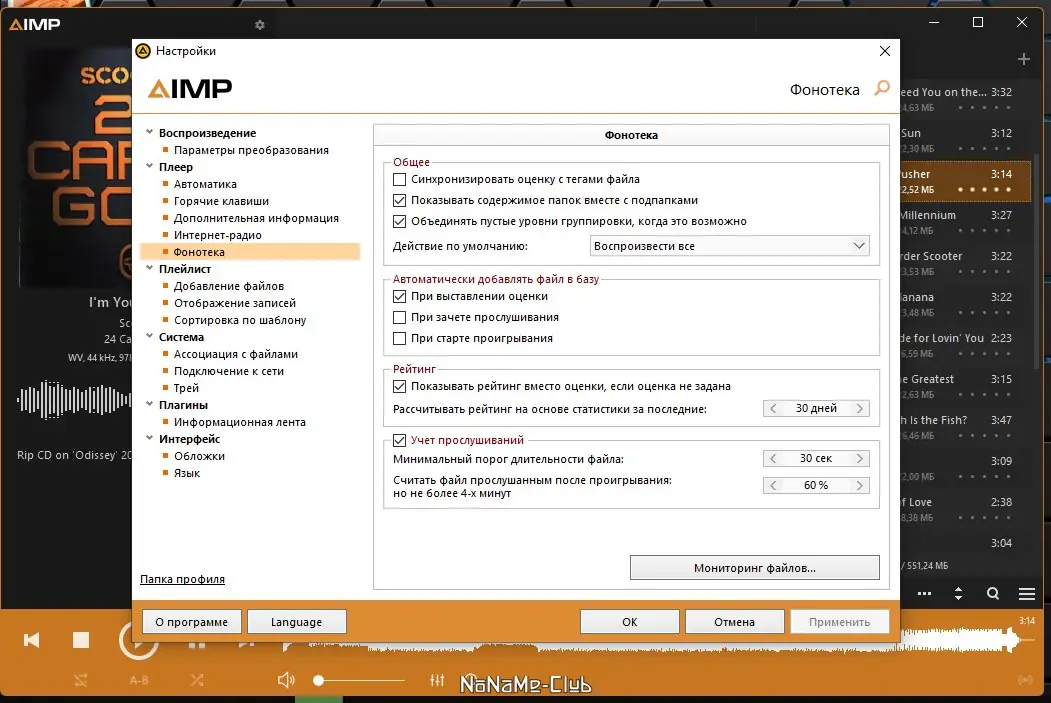Stop playback using the stop icon
The height and width of the screenshot is (703, 1051).
pos(81,640)
